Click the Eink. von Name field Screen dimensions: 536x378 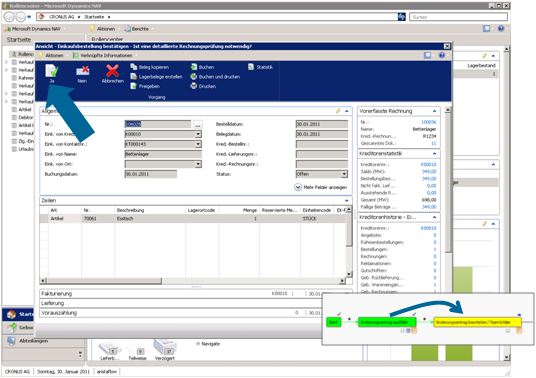tap(163, 154)
